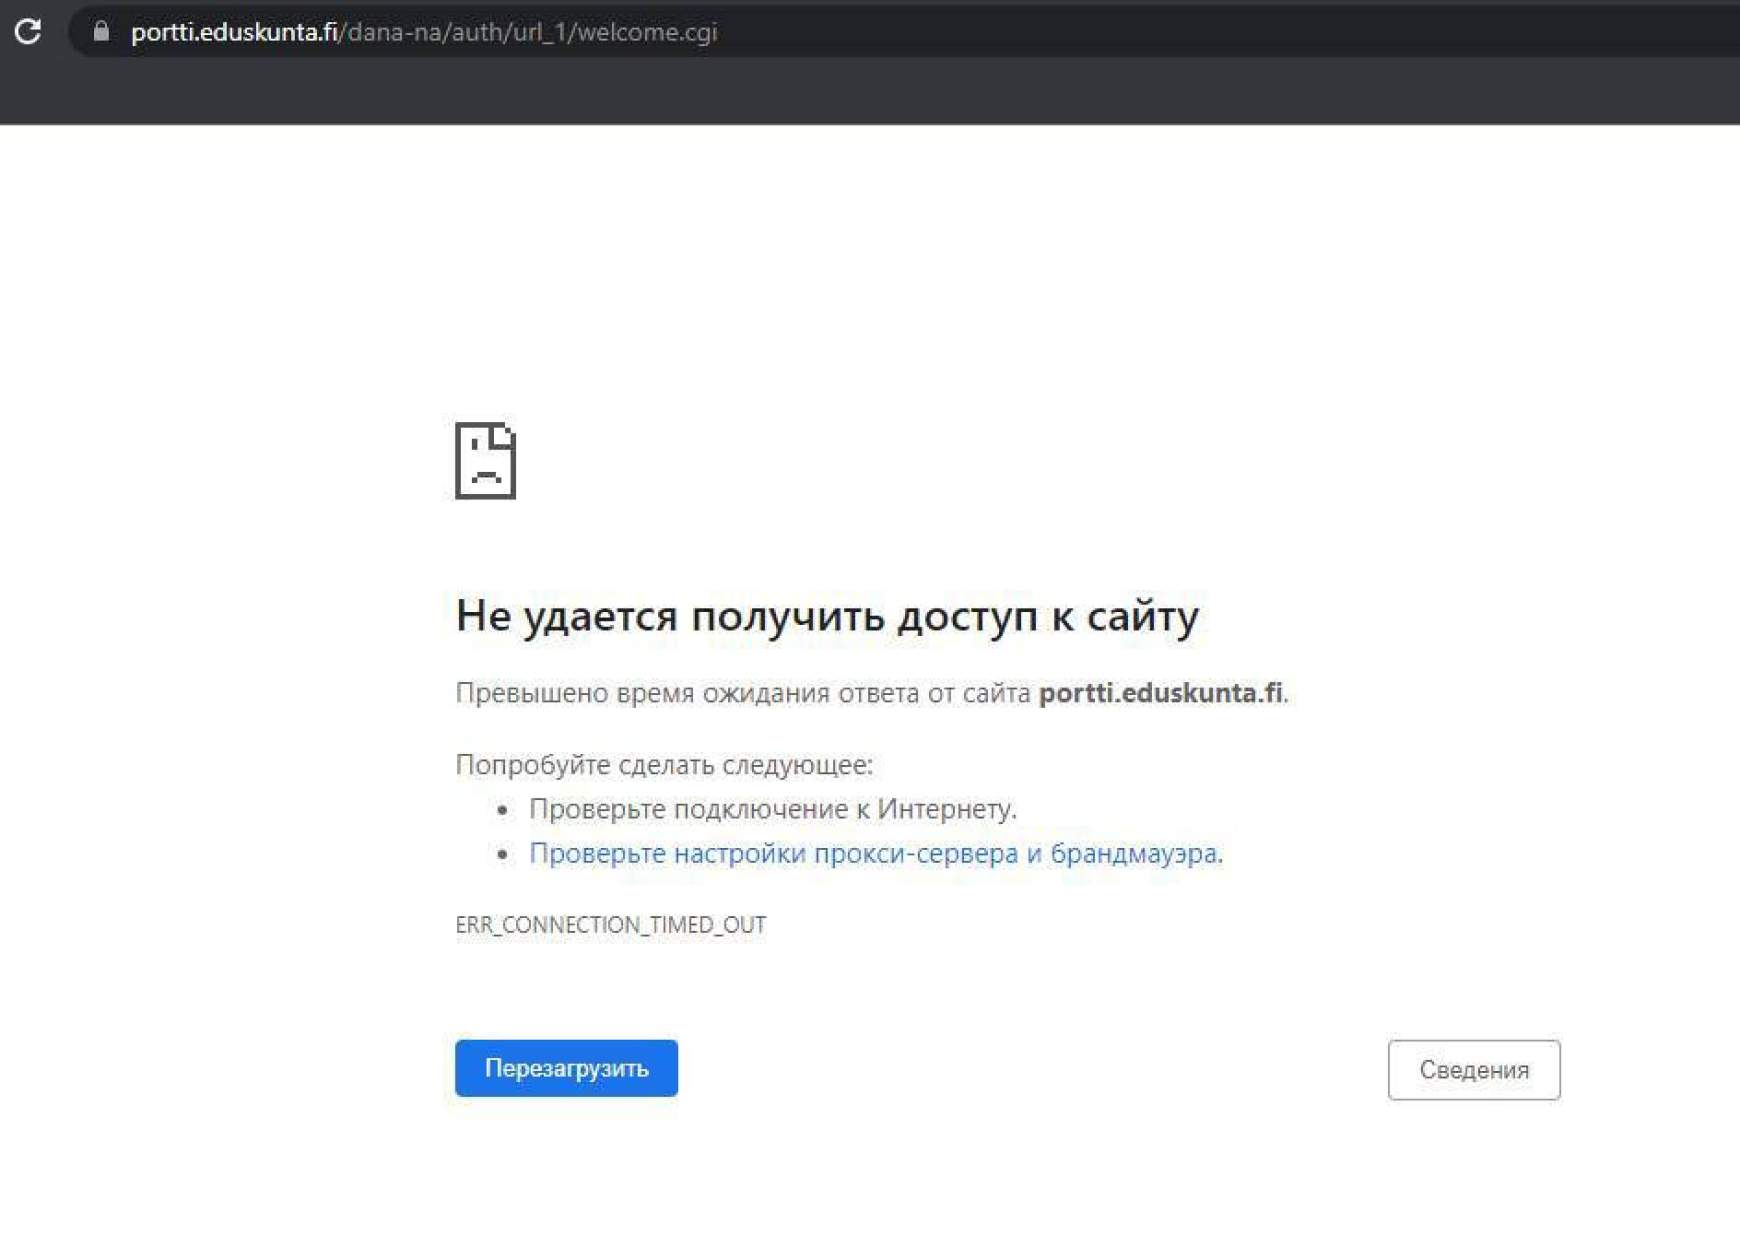1740x1248 pixels.
Task: Click the Проверьте подключение к Интернету suggestion
Action: 772,809
